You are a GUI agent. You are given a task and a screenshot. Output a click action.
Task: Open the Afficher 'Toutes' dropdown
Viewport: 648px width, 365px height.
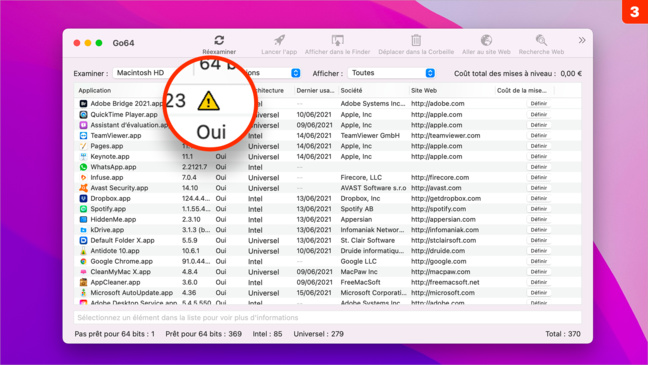click(392, 73)
